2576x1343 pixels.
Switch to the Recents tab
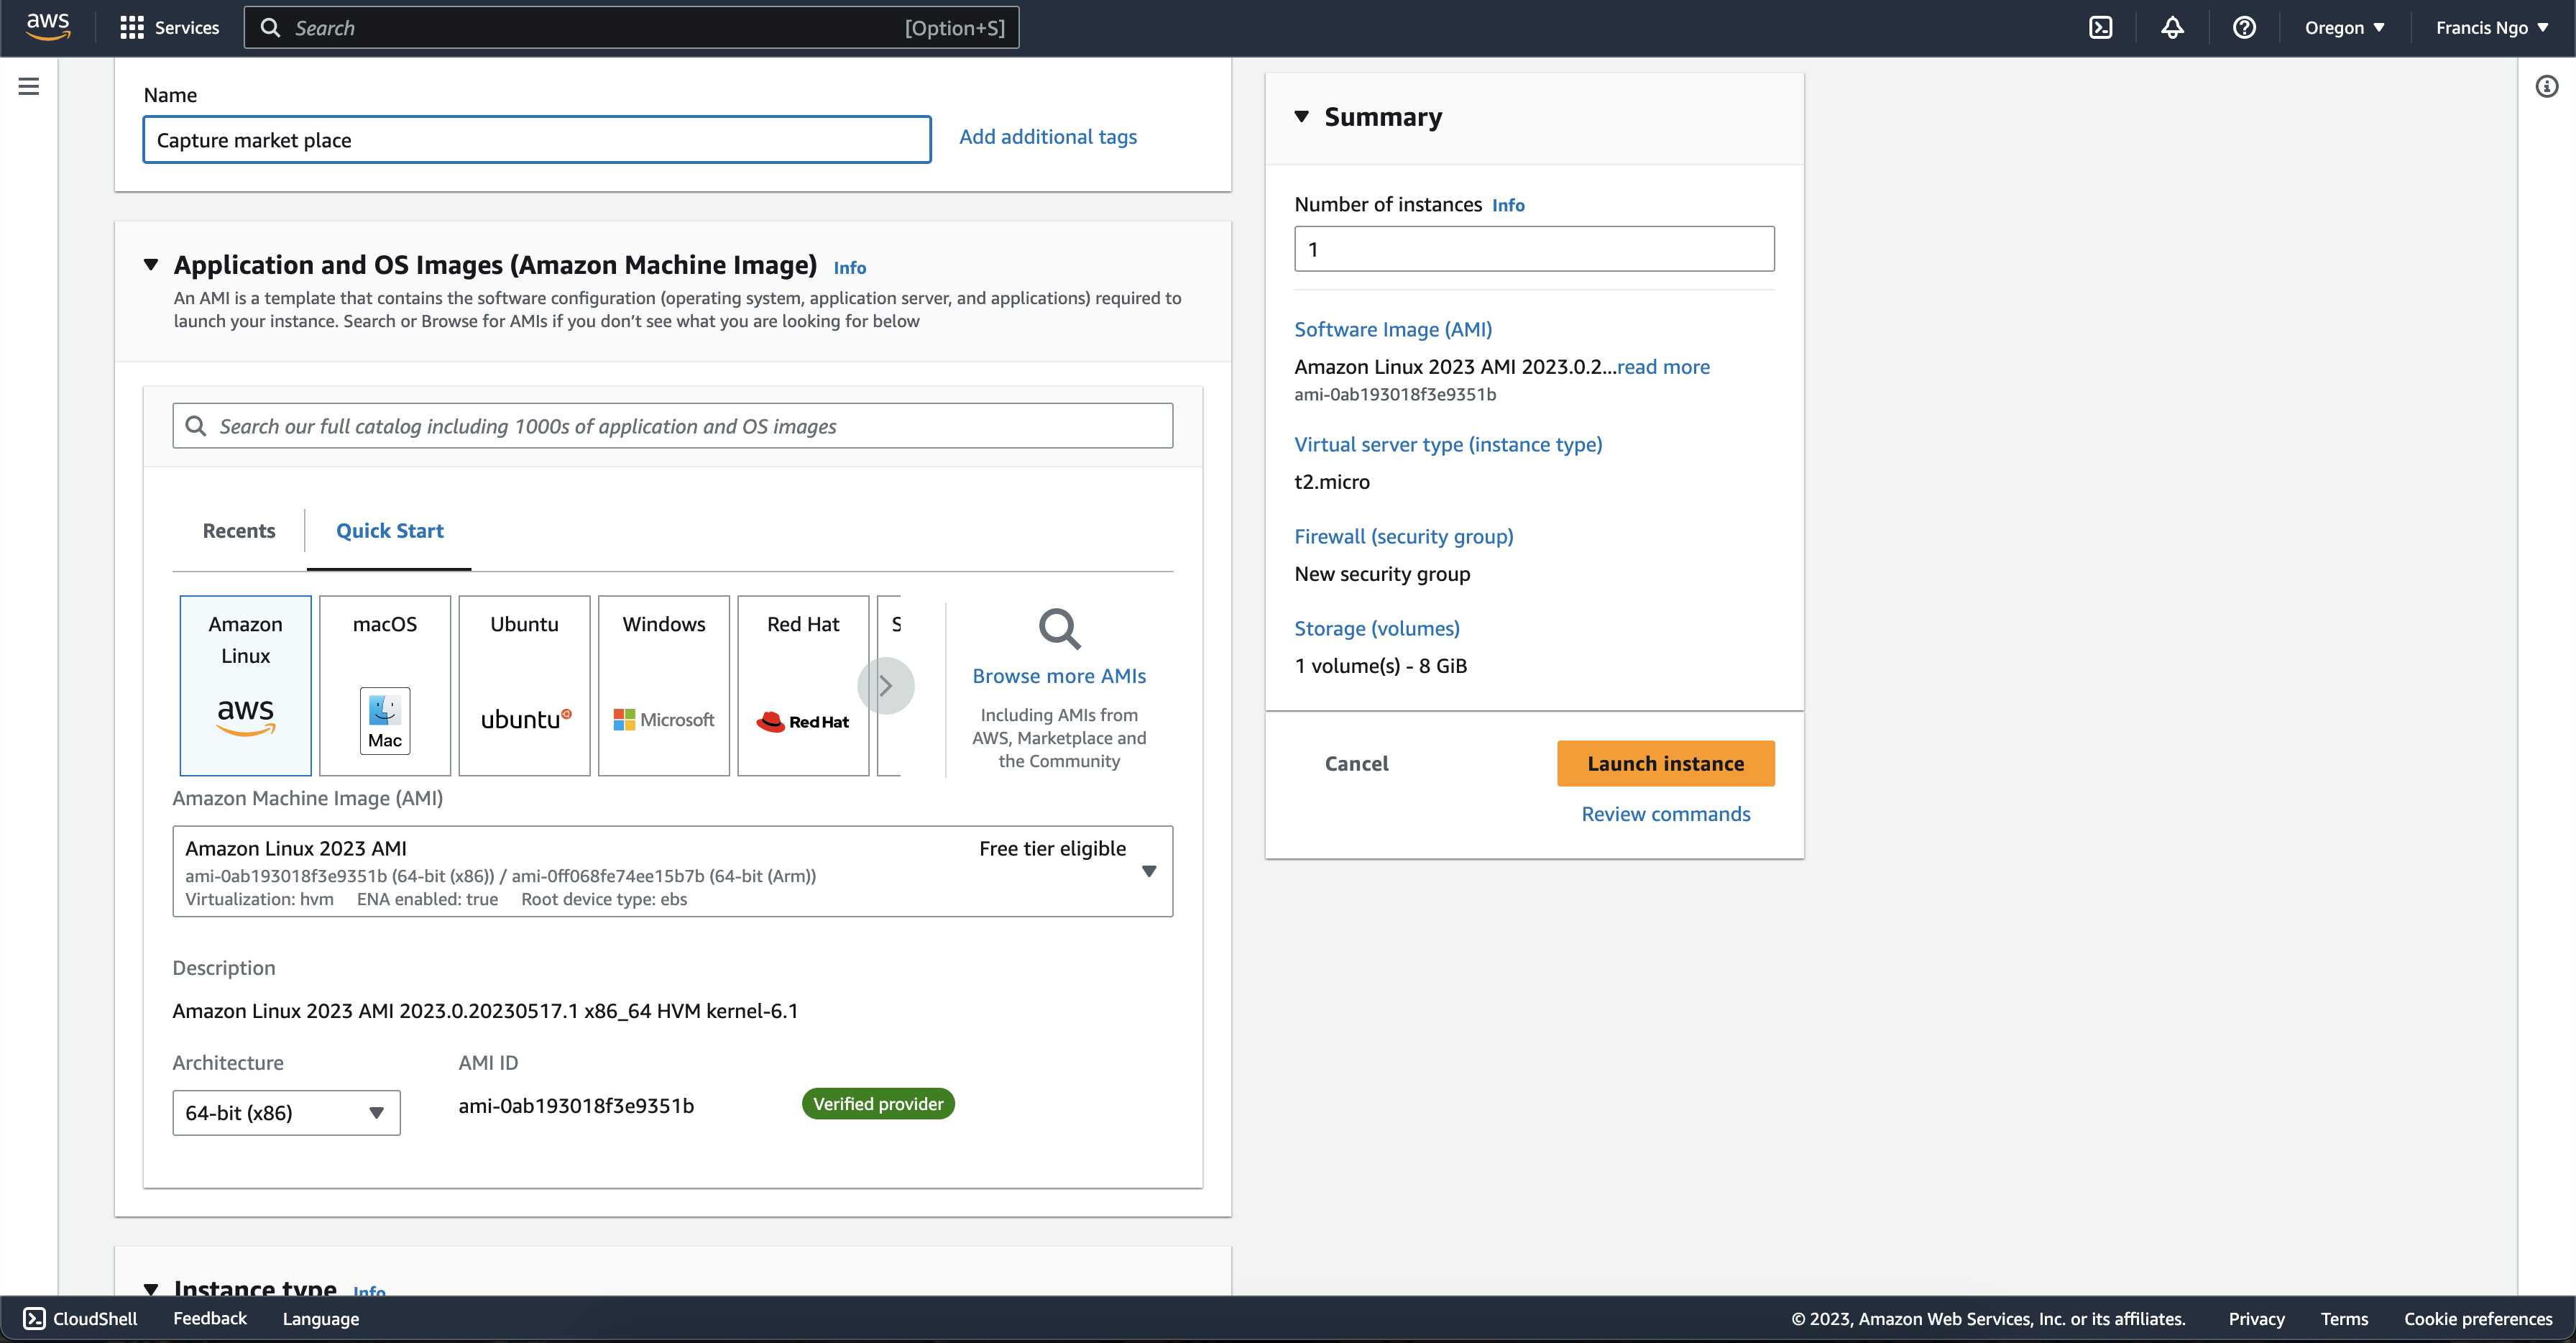pos(239,531)
